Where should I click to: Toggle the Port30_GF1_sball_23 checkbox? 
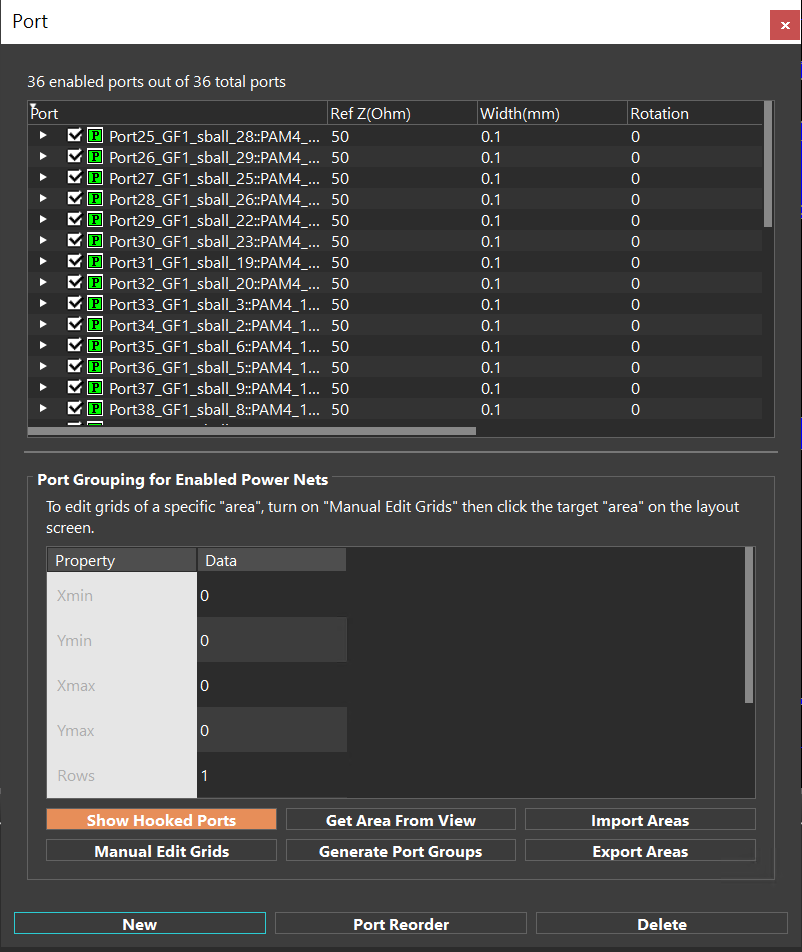click(x=75, y=240)
